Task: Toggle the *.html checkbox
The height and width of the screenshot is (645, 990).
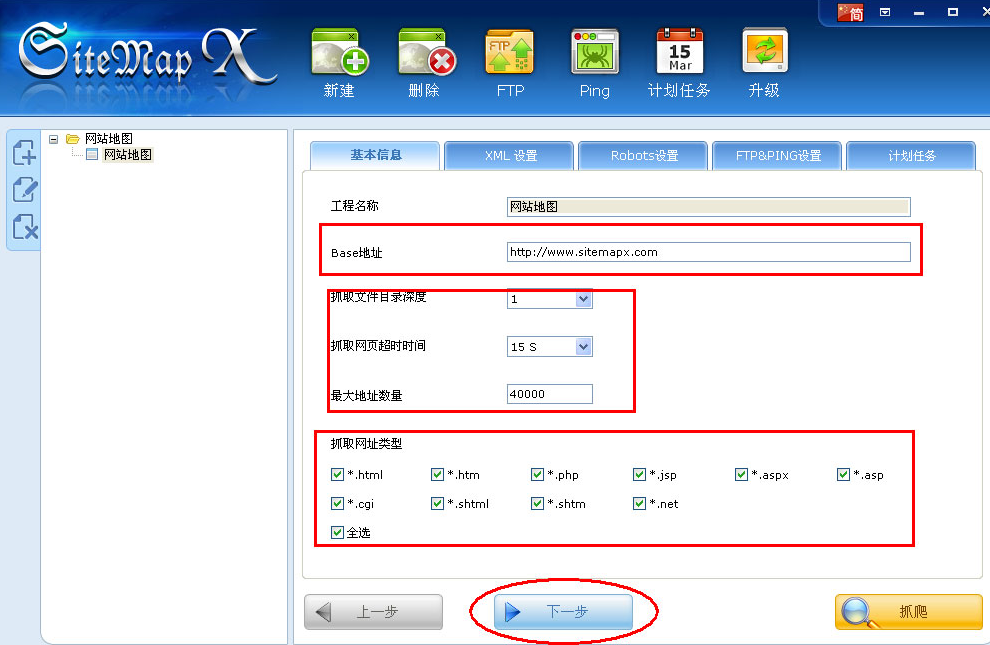Action: click(x=337, y=475)
